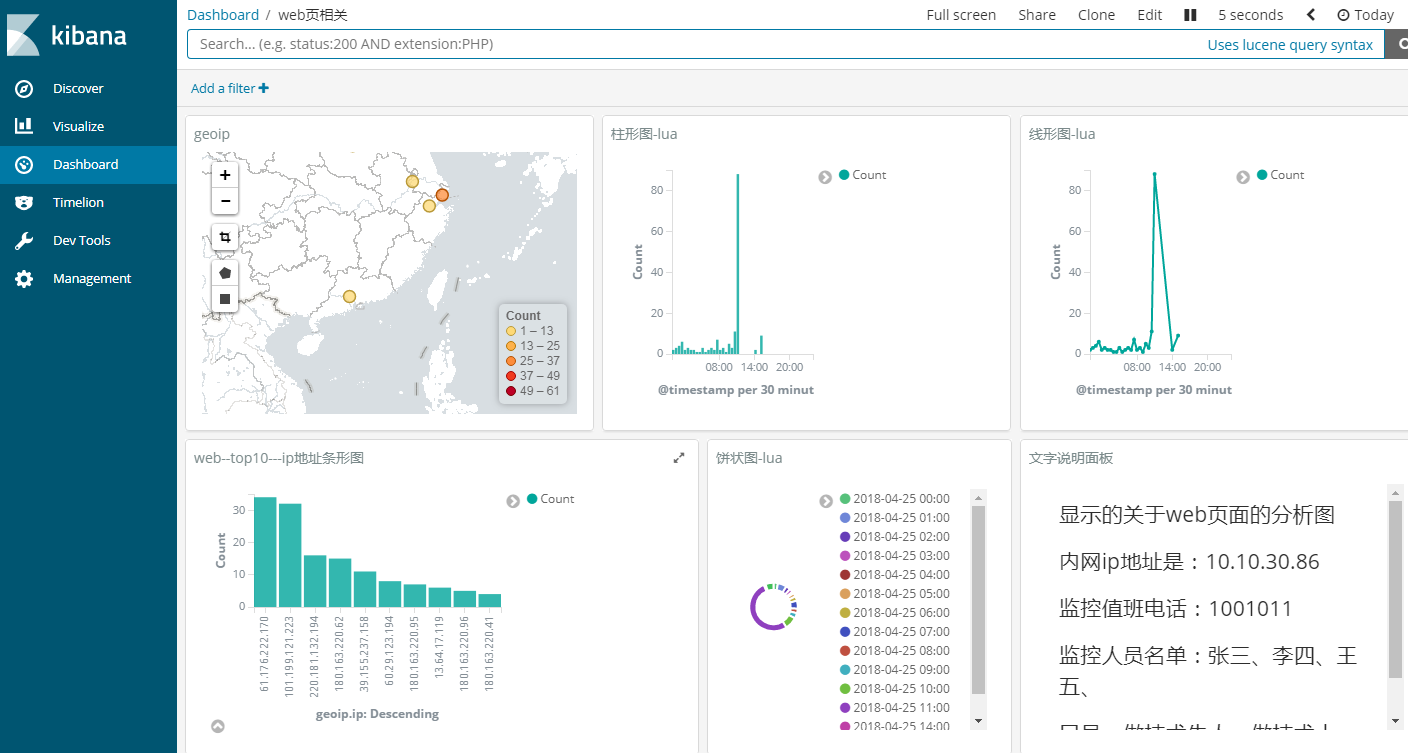1408x753 pixels.
Task: Open the Discover compass icon
Action: pos(24,89)
